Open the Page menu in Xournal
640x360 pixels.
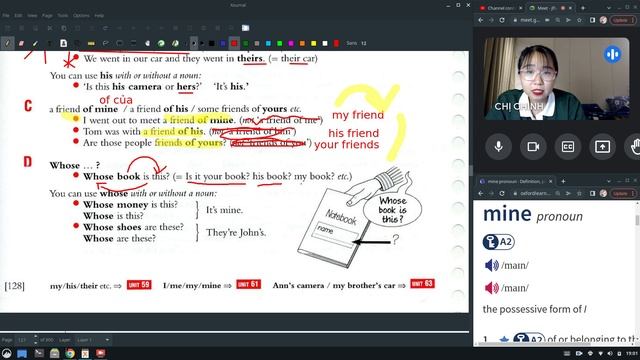coord(47,16)
